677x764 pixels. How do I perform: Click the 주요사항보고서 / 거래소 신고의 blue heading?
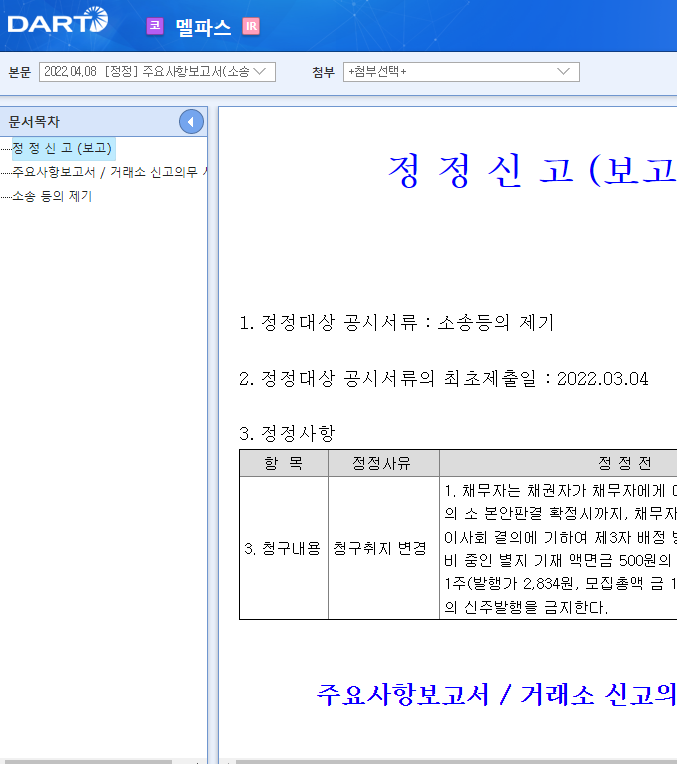[497, 694]
